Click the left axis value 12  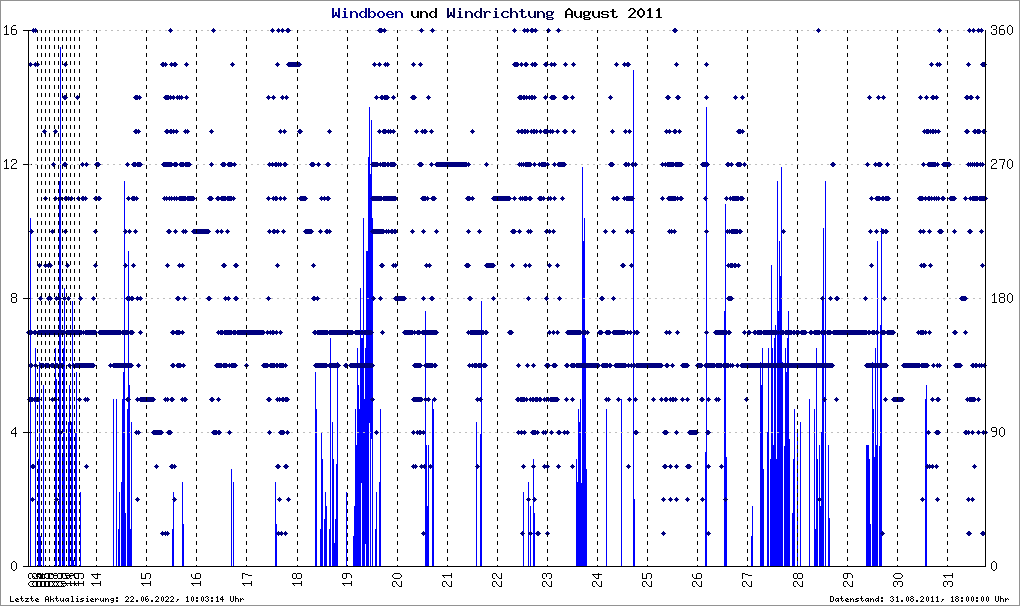(x=10, y=164)
